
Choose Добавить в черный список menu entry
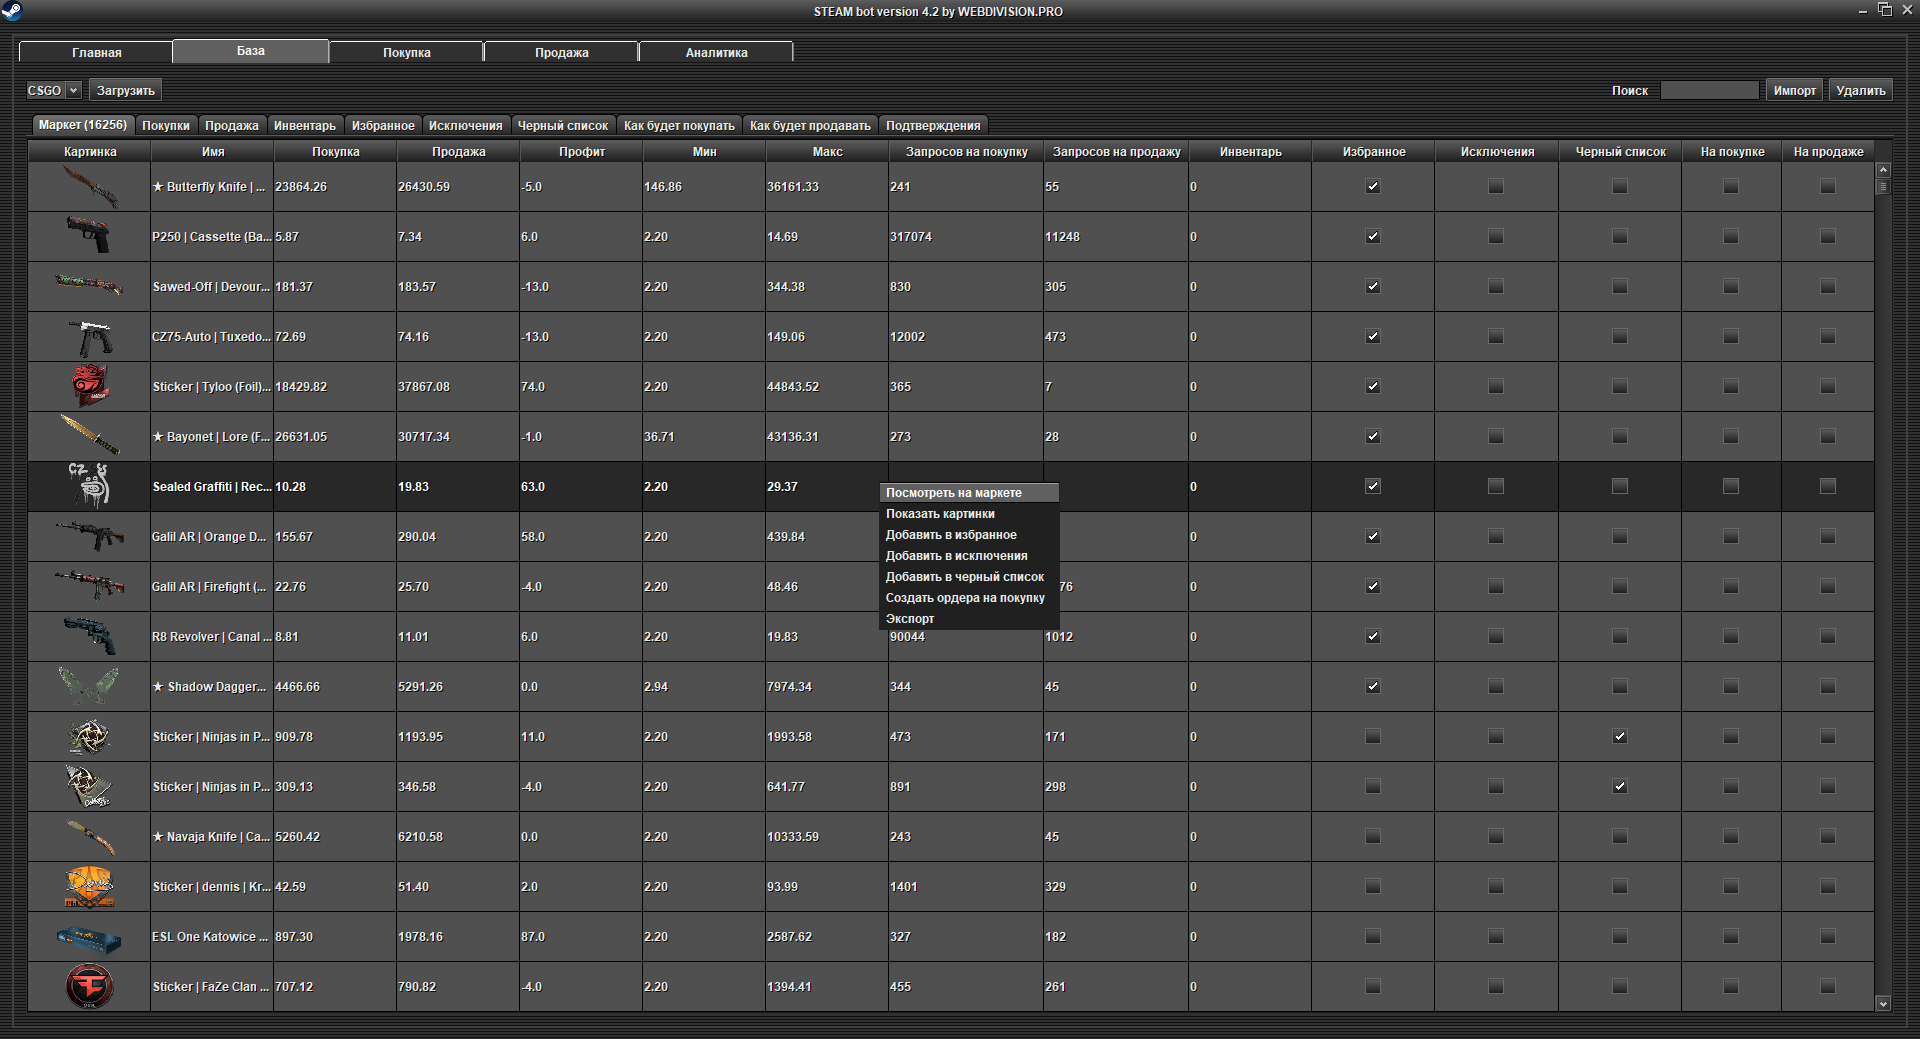coord(964,577)
